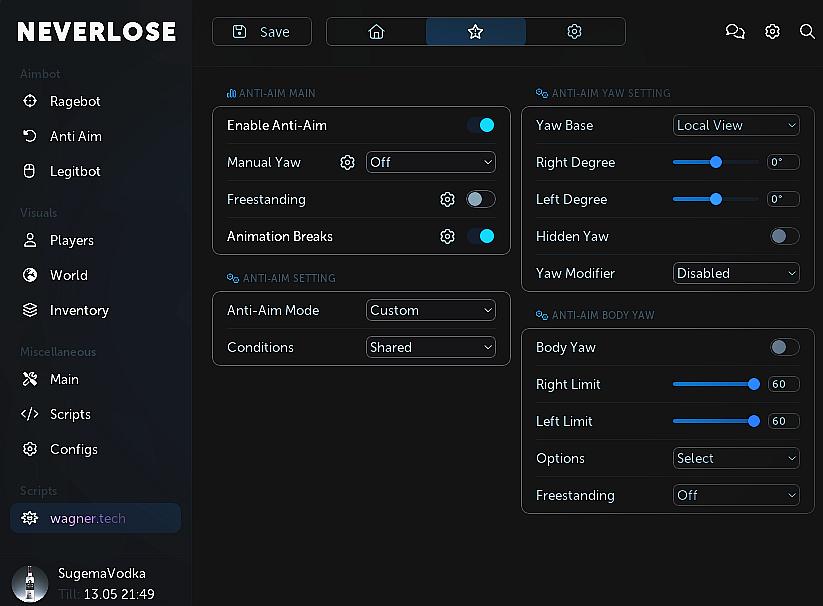This screenshot has width=823, height=606.
Task: Click the top-right settings gear icon
Action: [x=772, y=32]
